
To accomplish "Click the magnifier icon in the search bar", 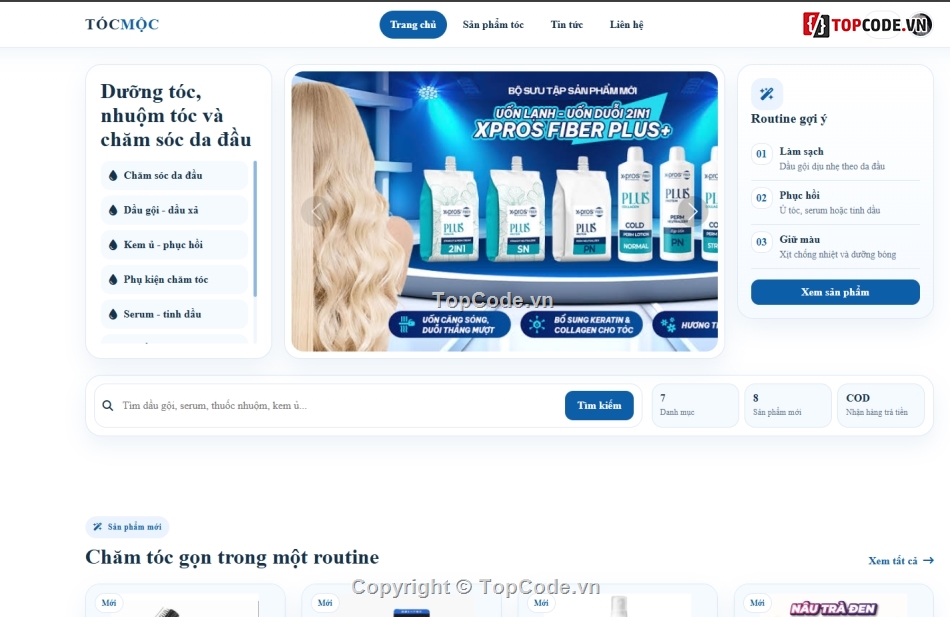I will (x=108, y=405).
